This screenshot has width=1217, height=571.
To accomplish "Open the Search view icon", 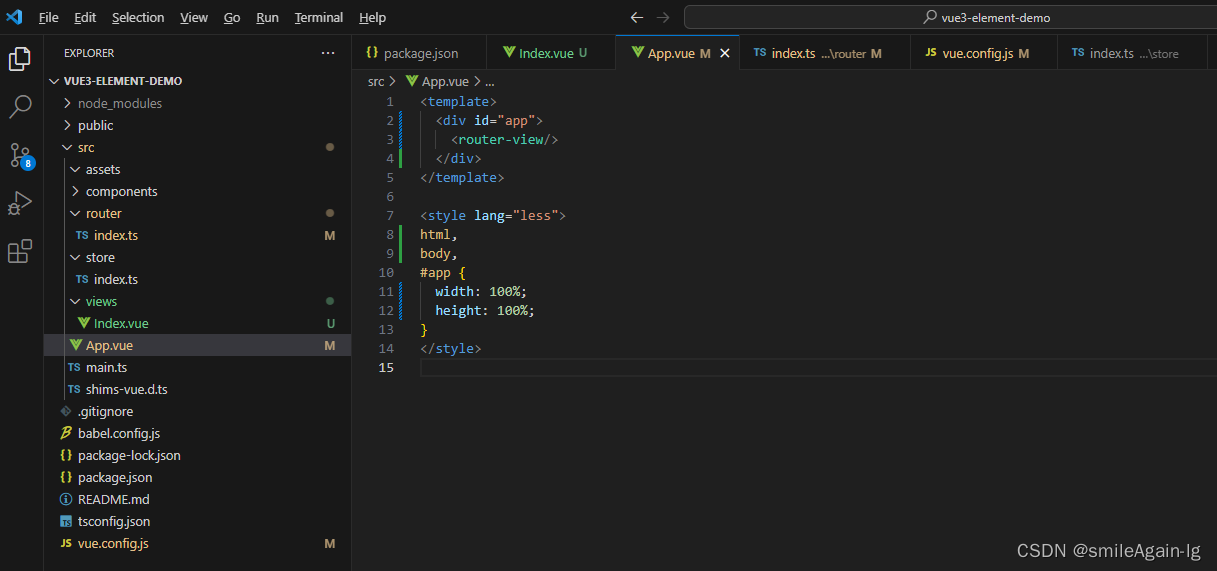I will pos(20,107).
